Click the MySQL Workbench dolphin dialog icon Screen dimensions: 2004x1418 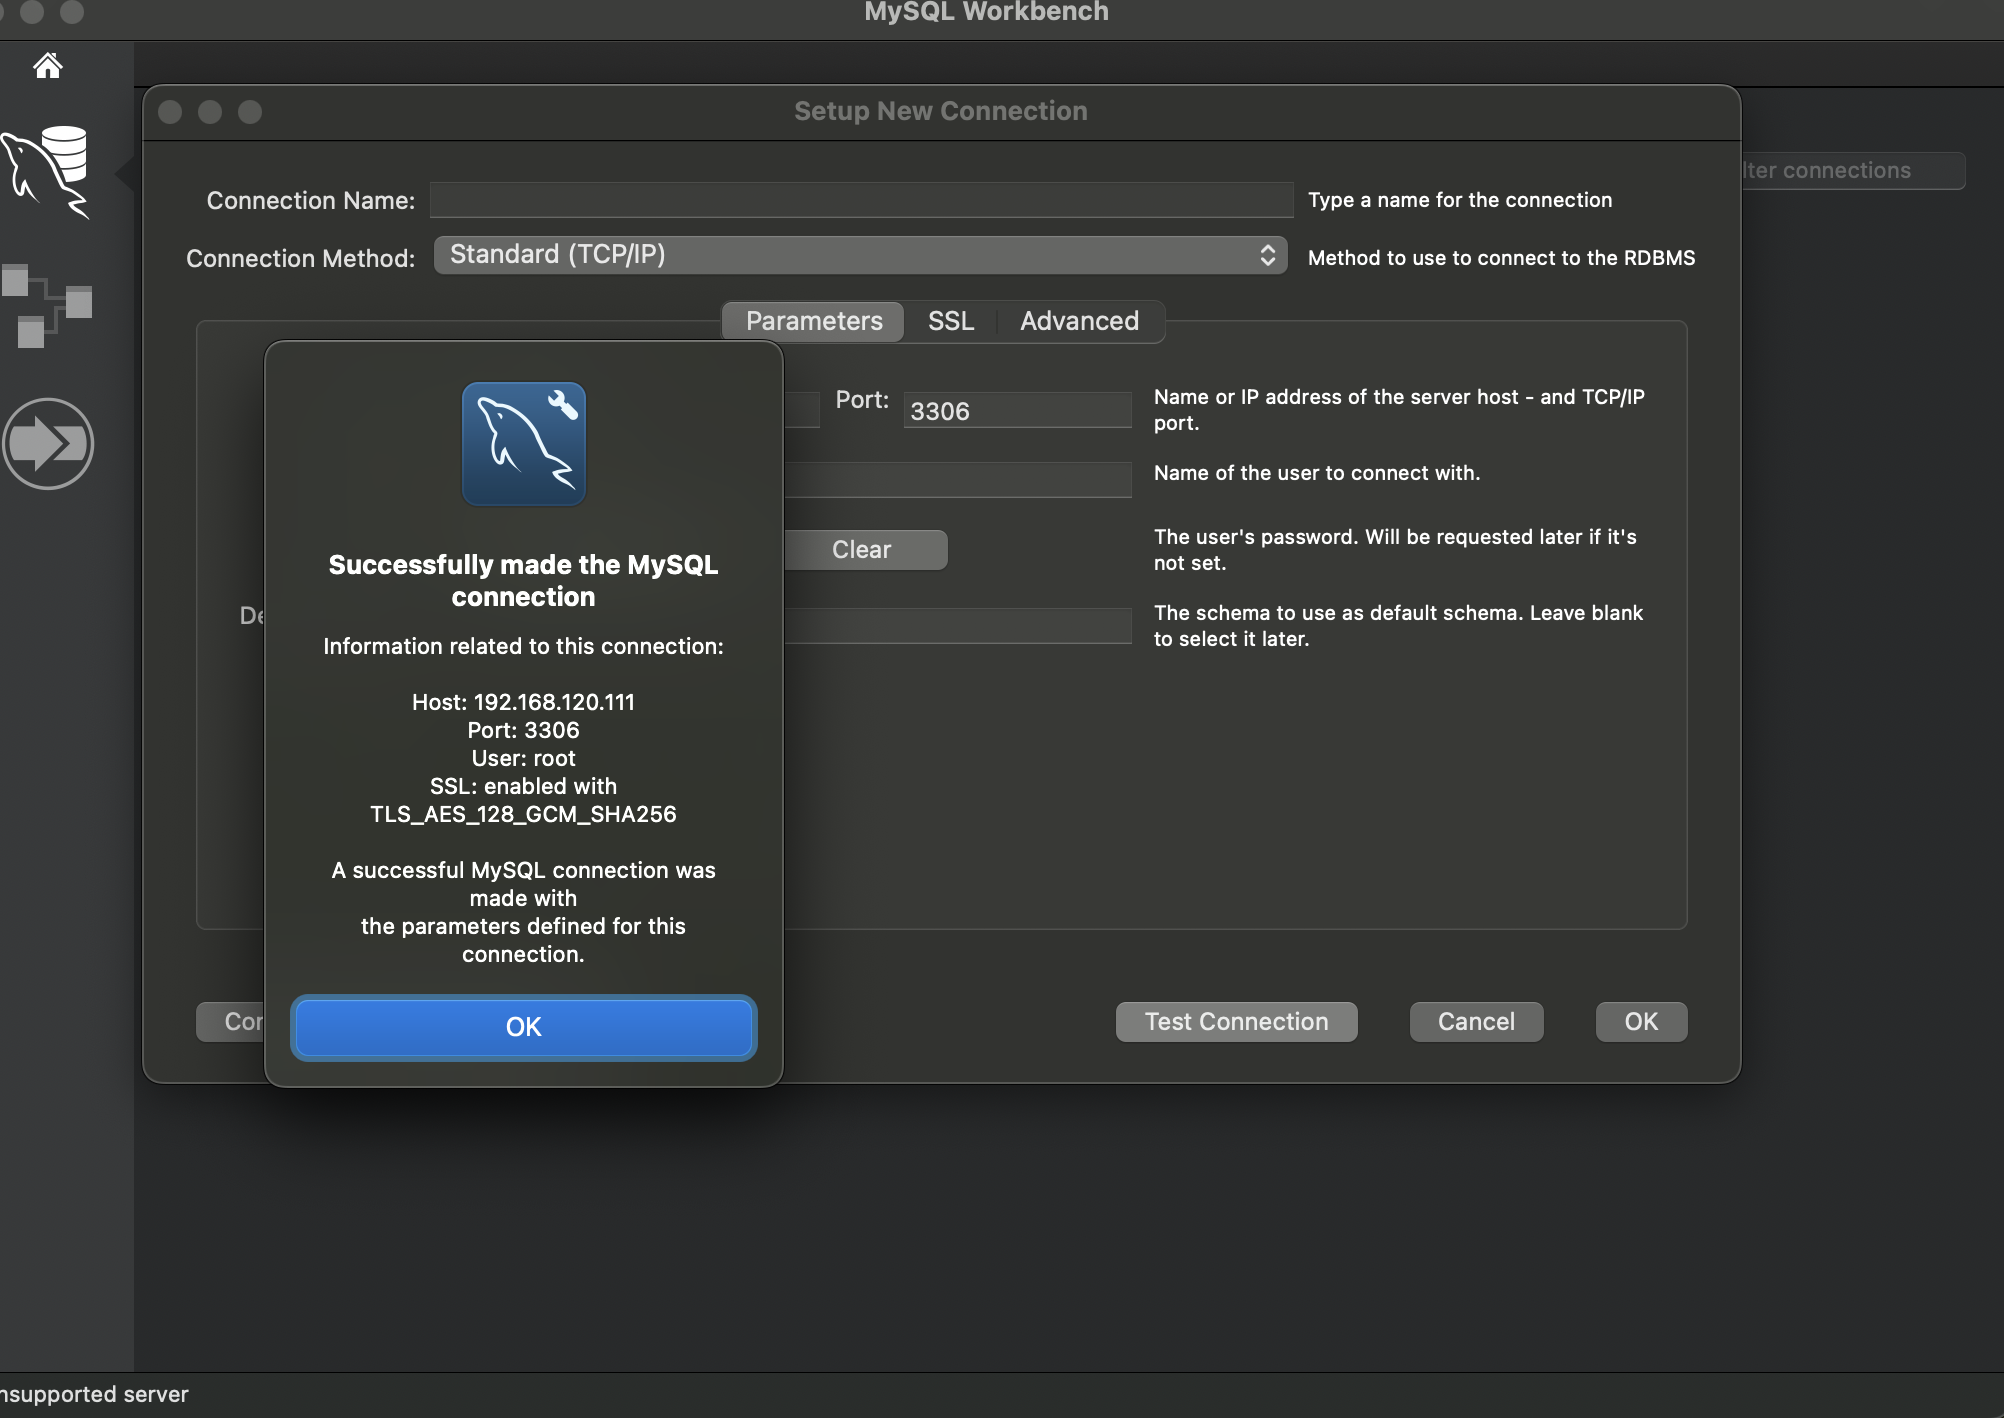[523, 444]
